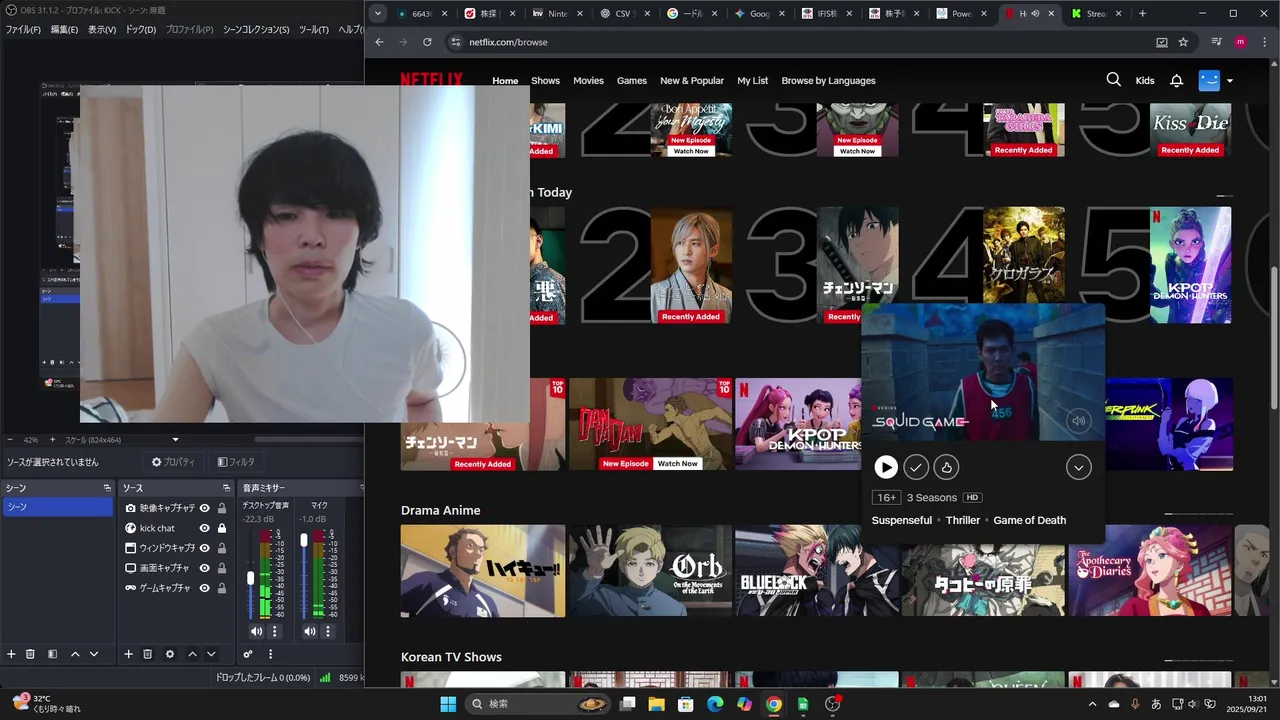The image size is (1280, 720).
Task: Expand Squid Game more info chevron
Action: tap(1078, 467)
